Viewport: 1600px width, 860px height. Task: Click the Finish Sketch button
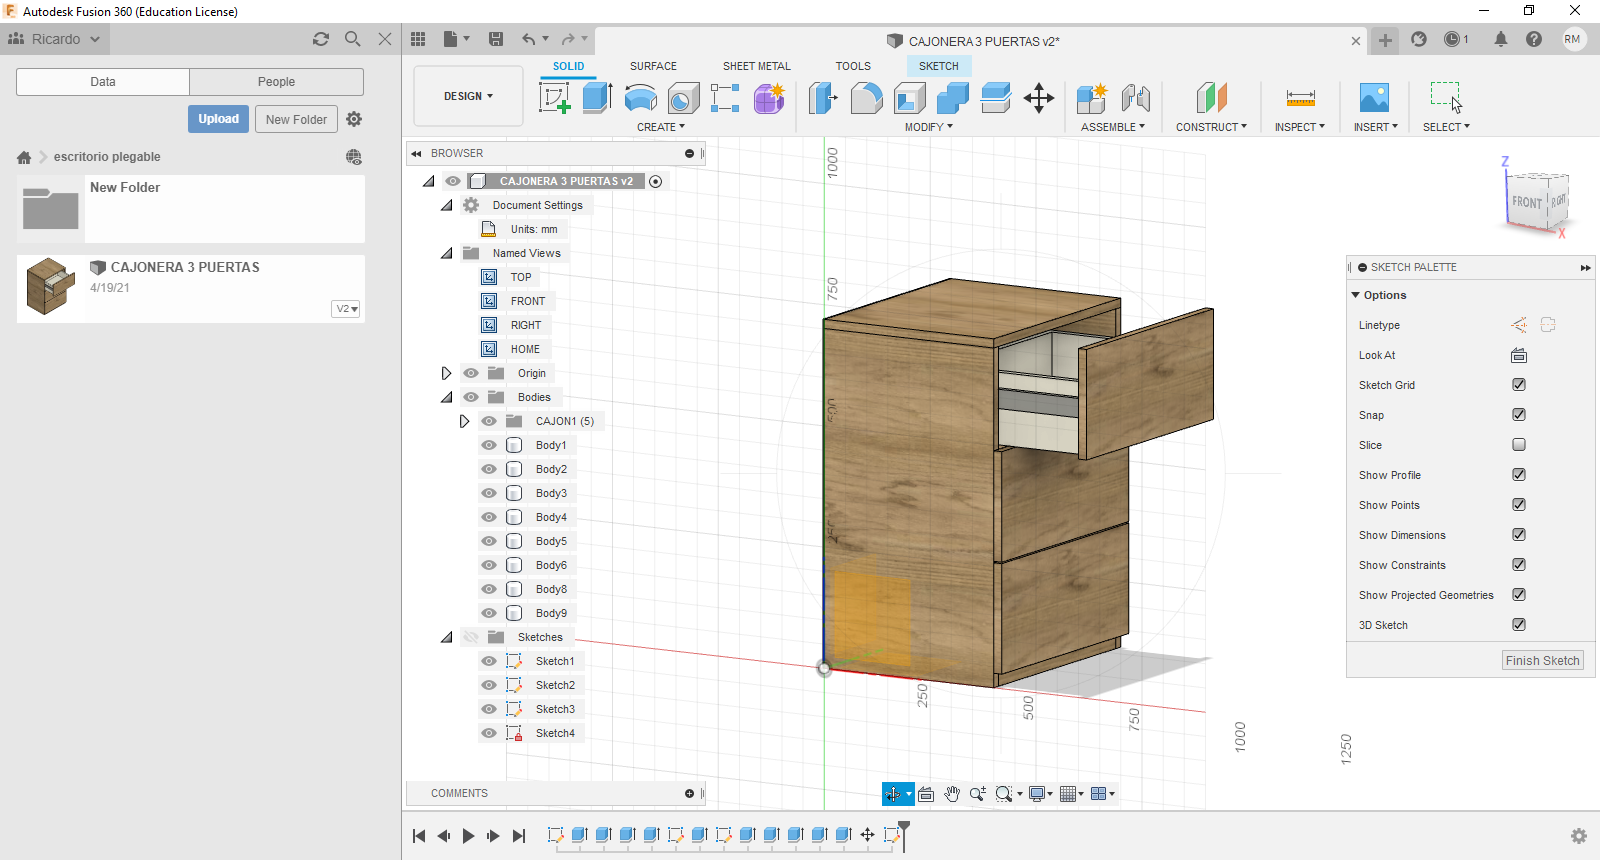[1542, 660]
